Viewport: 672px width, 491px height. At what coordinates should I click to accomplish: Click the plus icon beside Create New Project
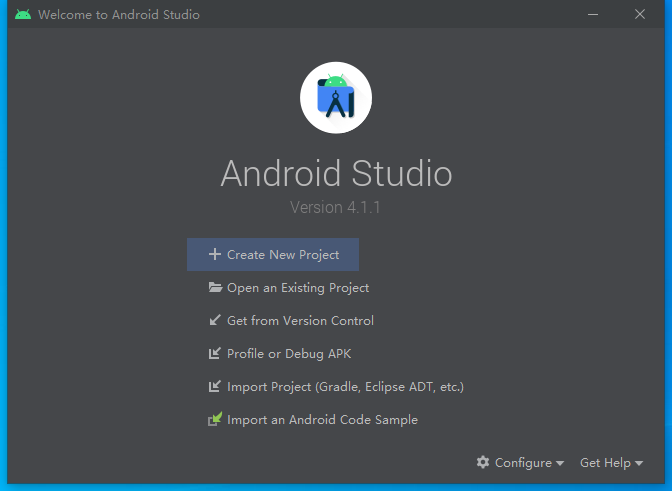(x=215, y=254)
